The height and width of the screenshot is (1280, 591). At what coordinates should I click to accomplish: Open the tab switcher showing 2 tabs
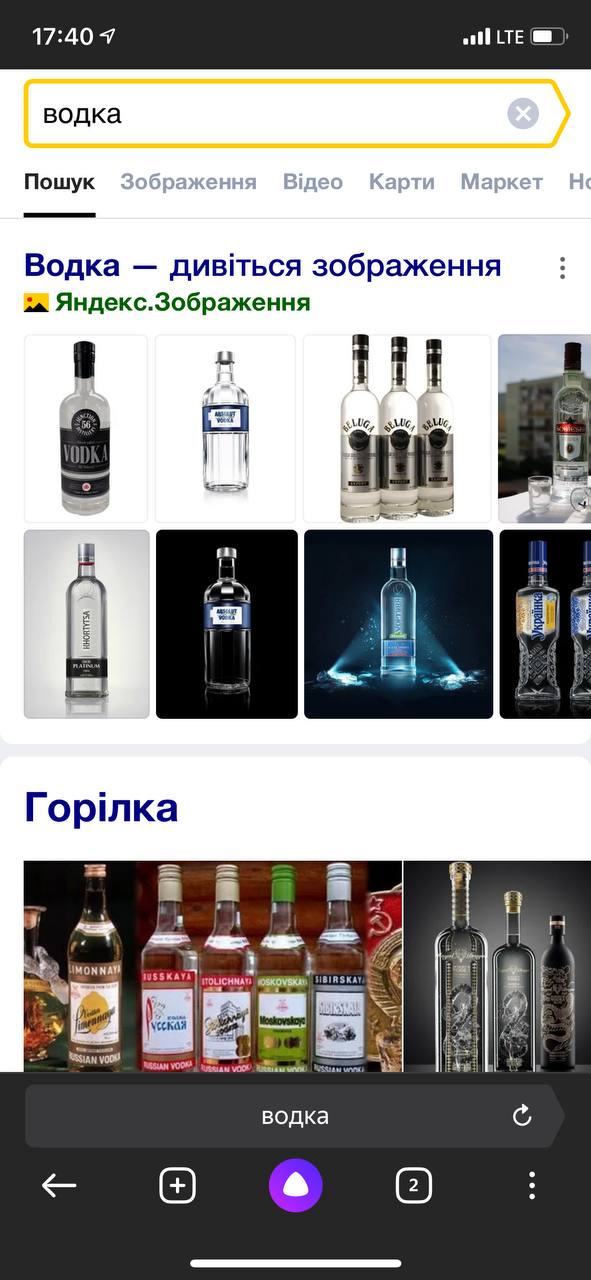point(414,1186)
